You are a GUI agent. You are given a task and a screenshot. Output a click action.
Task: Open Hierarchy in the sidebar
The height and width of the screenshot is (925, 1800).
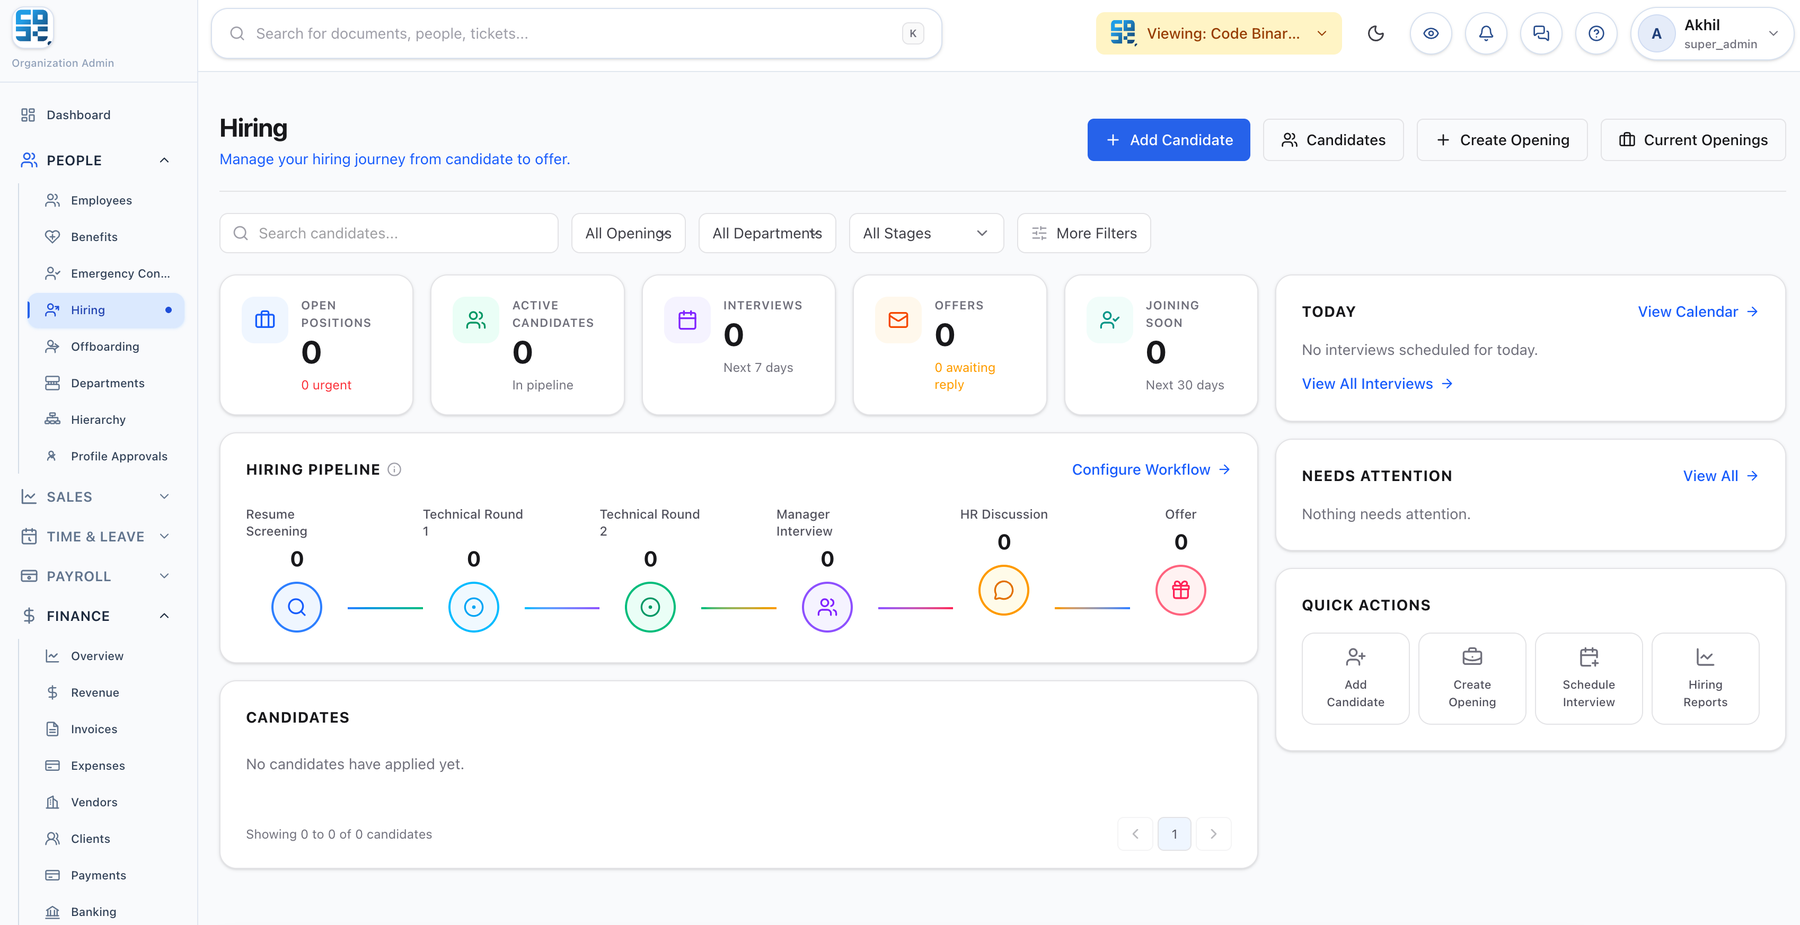[106, 419]
